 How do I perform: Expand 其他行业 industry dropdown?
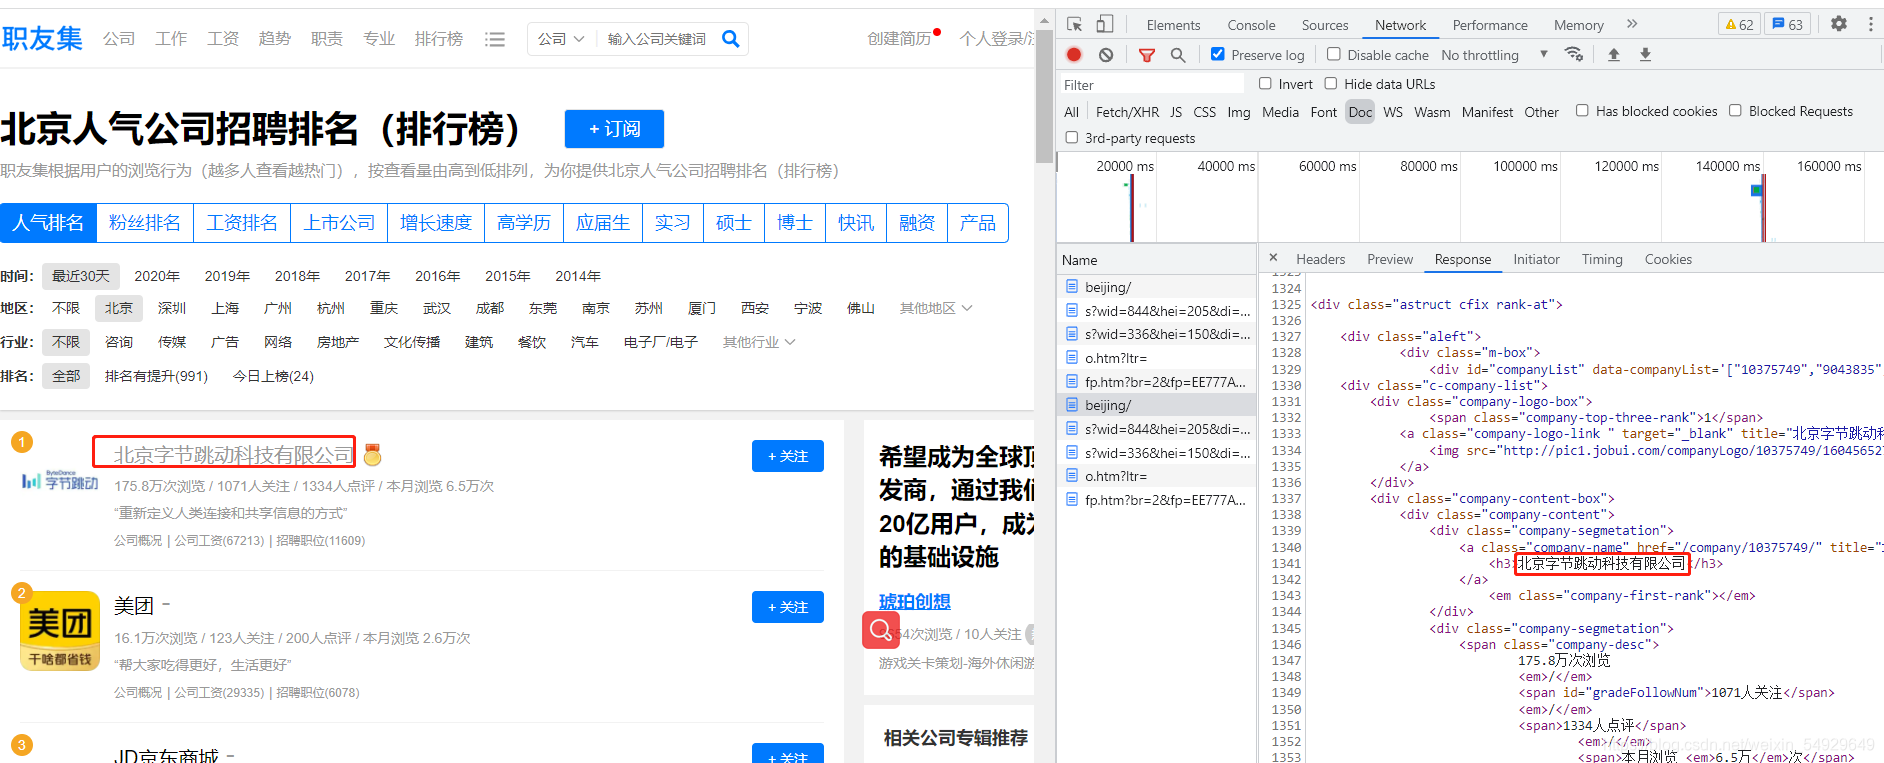pos(759,342)
